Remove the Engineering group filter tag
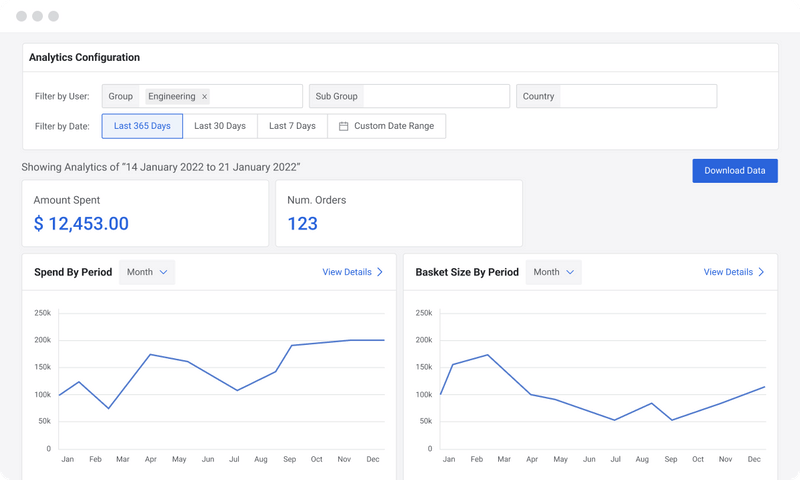This screenshot has width=800, height=480. click(205, 97)
